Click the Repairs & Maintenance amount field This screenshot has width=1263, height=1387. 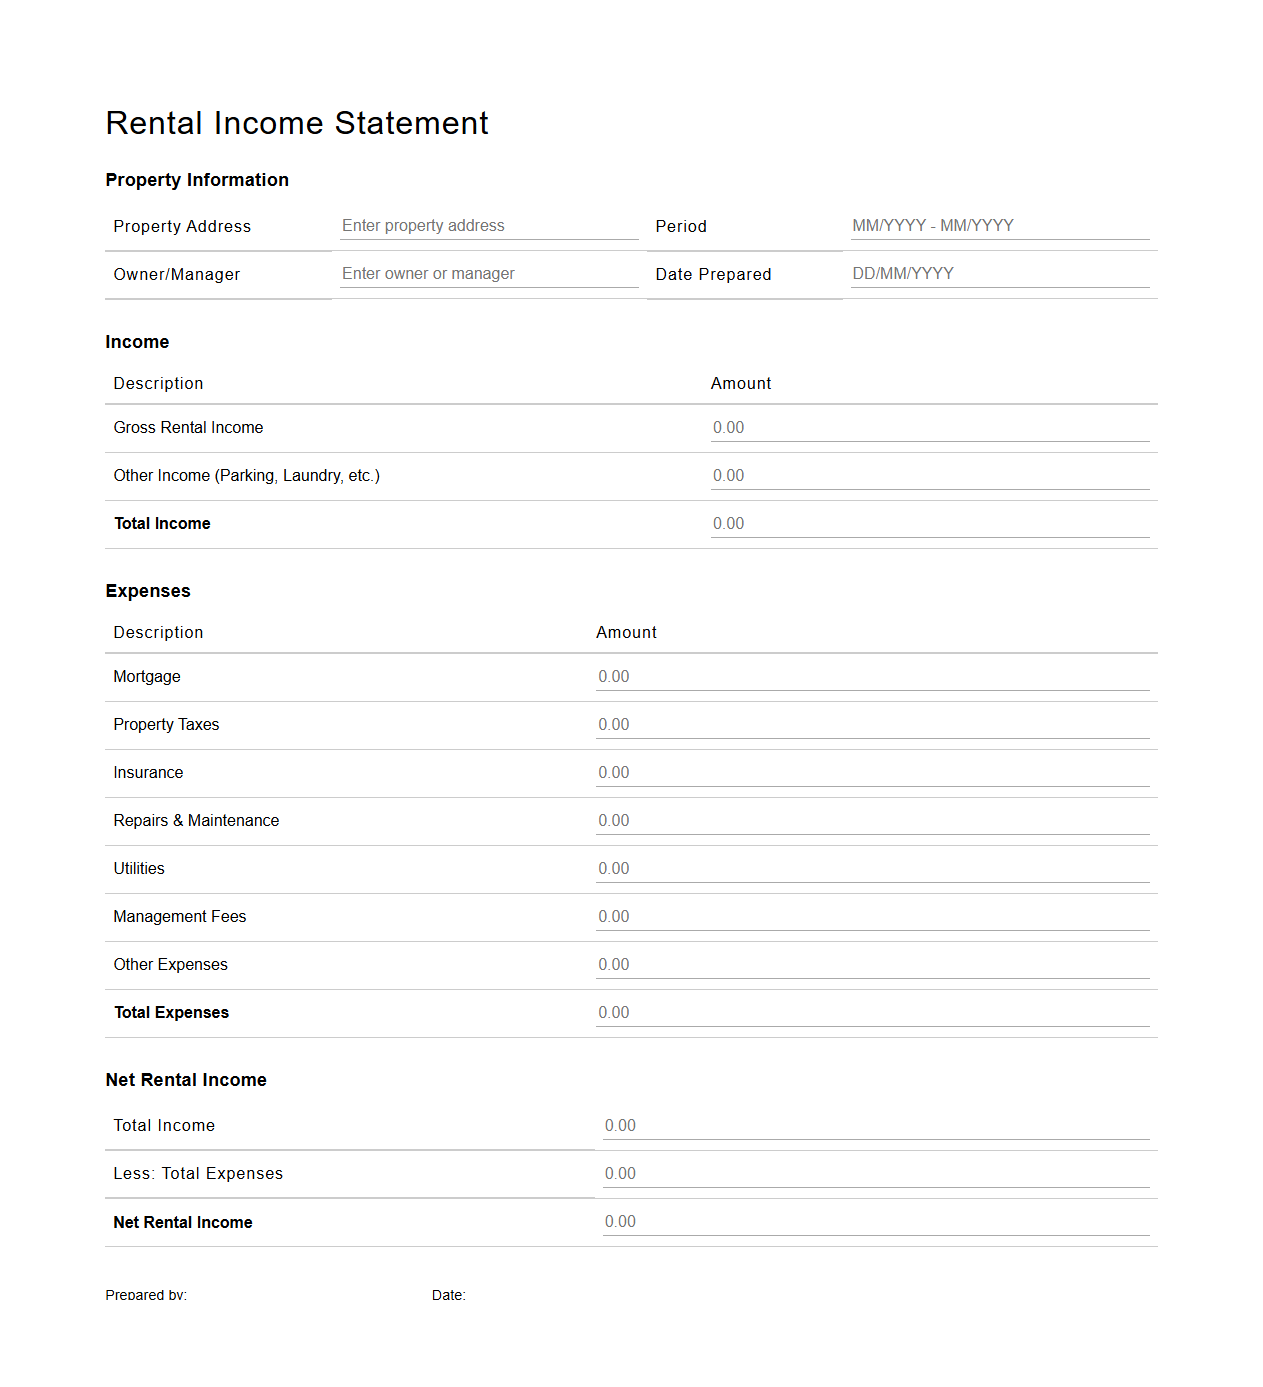(x=873, y=820)
